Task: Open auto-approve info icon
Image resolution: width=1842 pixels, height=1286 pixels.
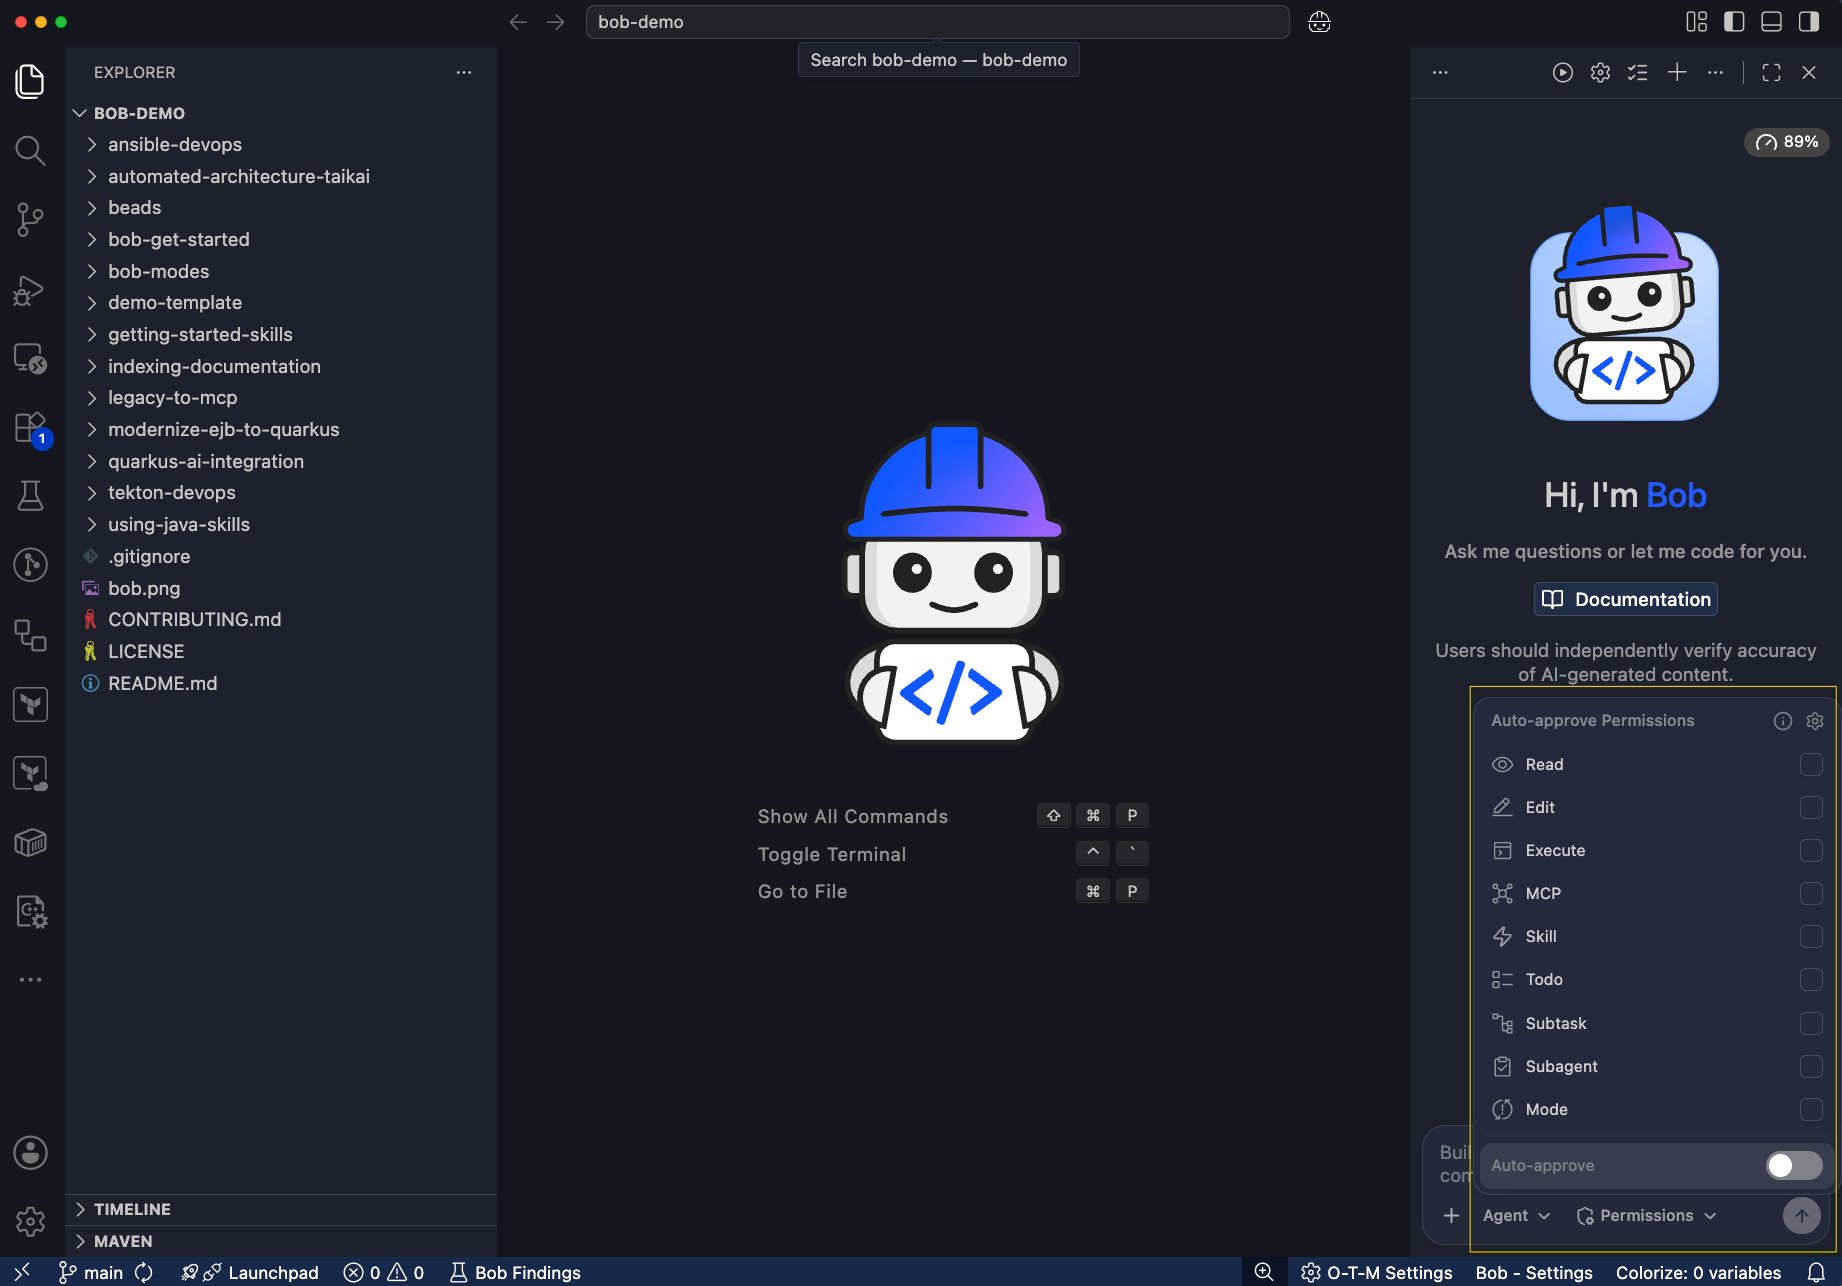Action: click(1783, 721)
